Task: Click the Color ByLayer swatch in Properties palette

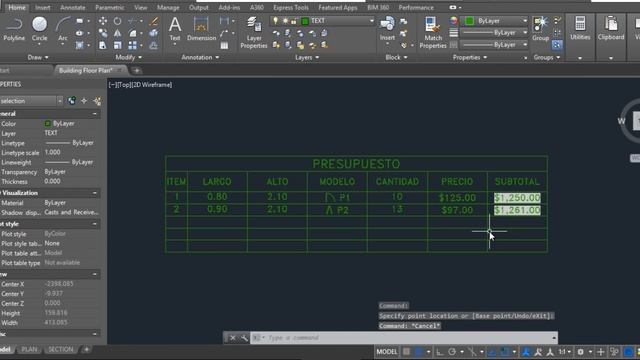Action: (47, 123)
